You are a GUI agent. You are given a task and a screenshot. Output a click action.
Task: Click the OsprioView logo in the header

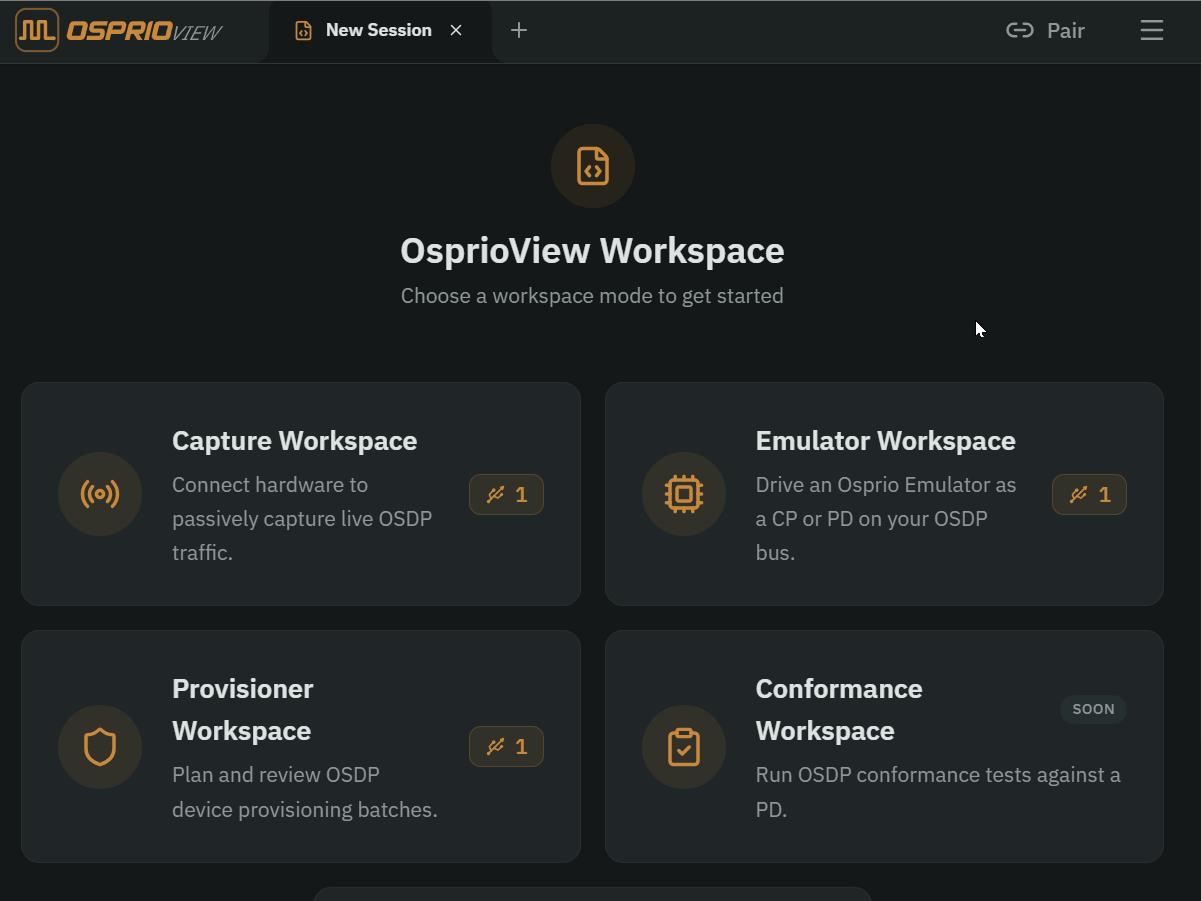point(119,31)
